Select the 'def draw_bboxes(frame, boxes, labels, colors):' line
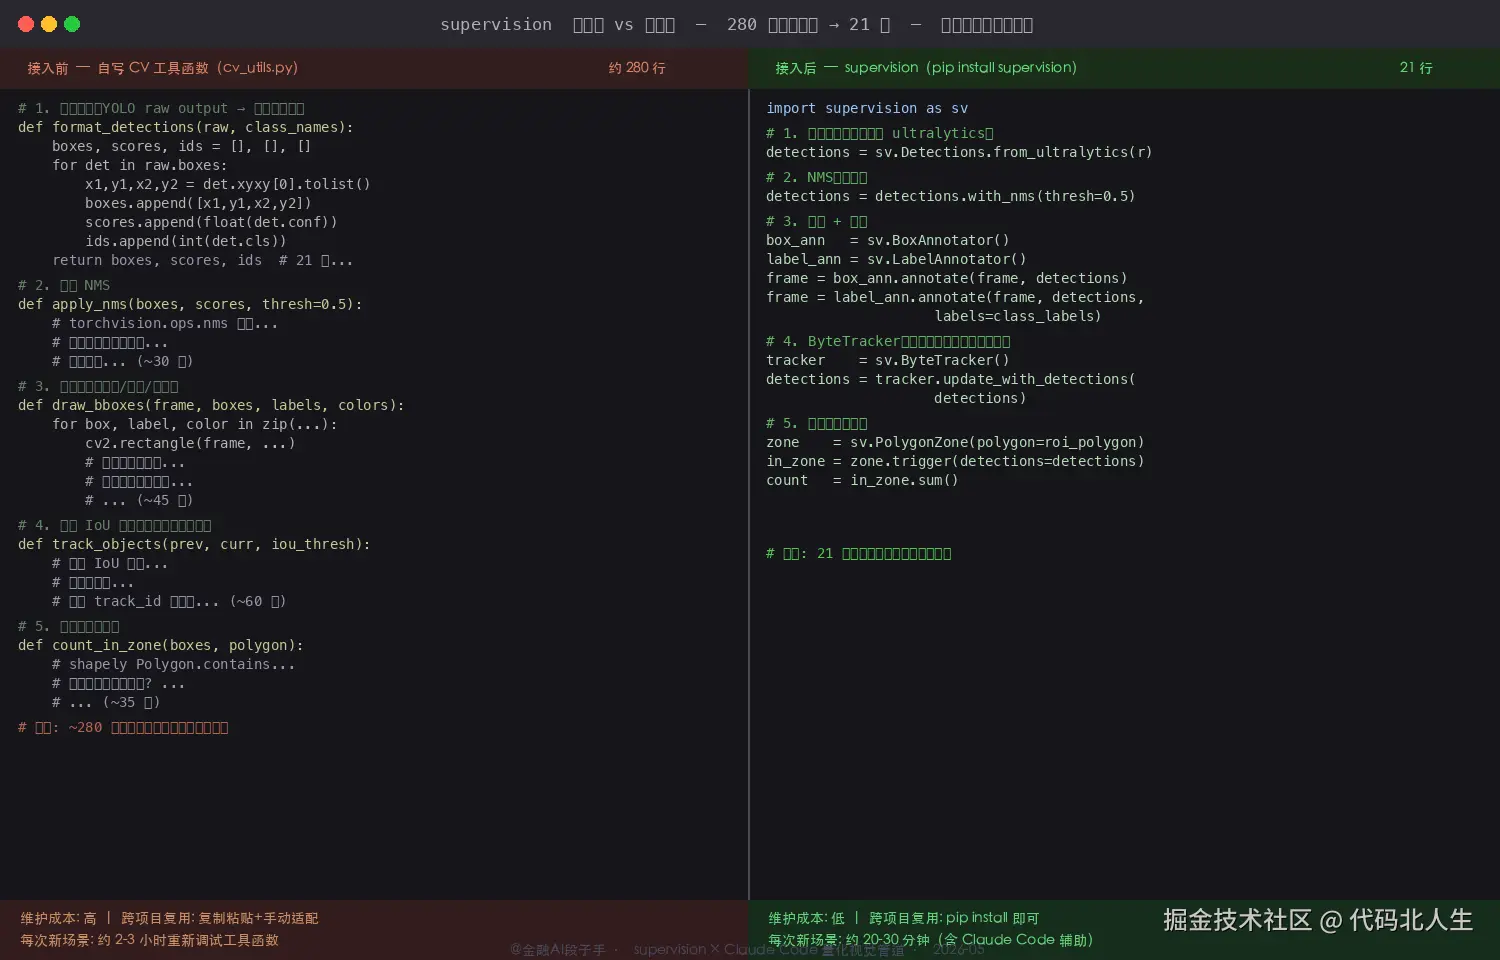1500x960 pixels. pos(211,405)
